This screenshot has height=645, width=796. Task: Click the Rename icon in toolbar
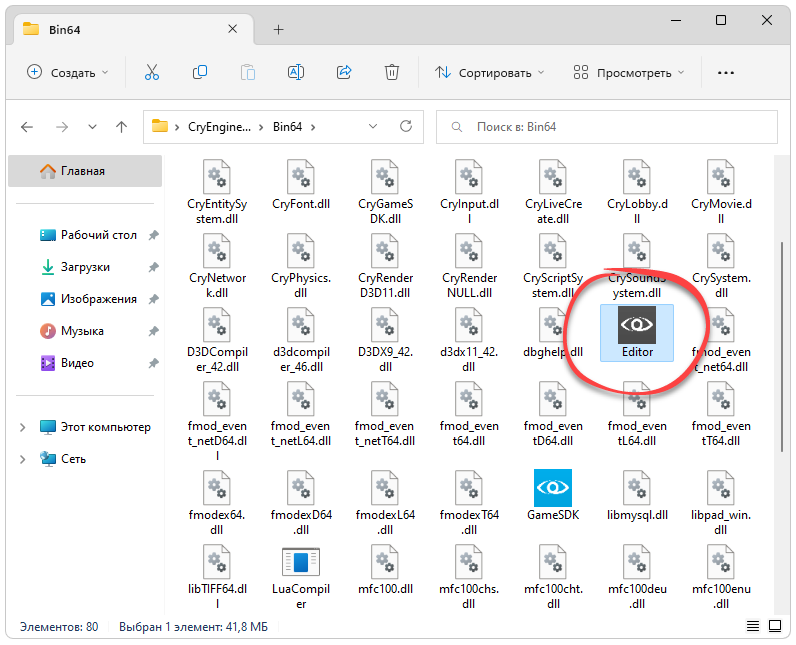coord(296,72)
